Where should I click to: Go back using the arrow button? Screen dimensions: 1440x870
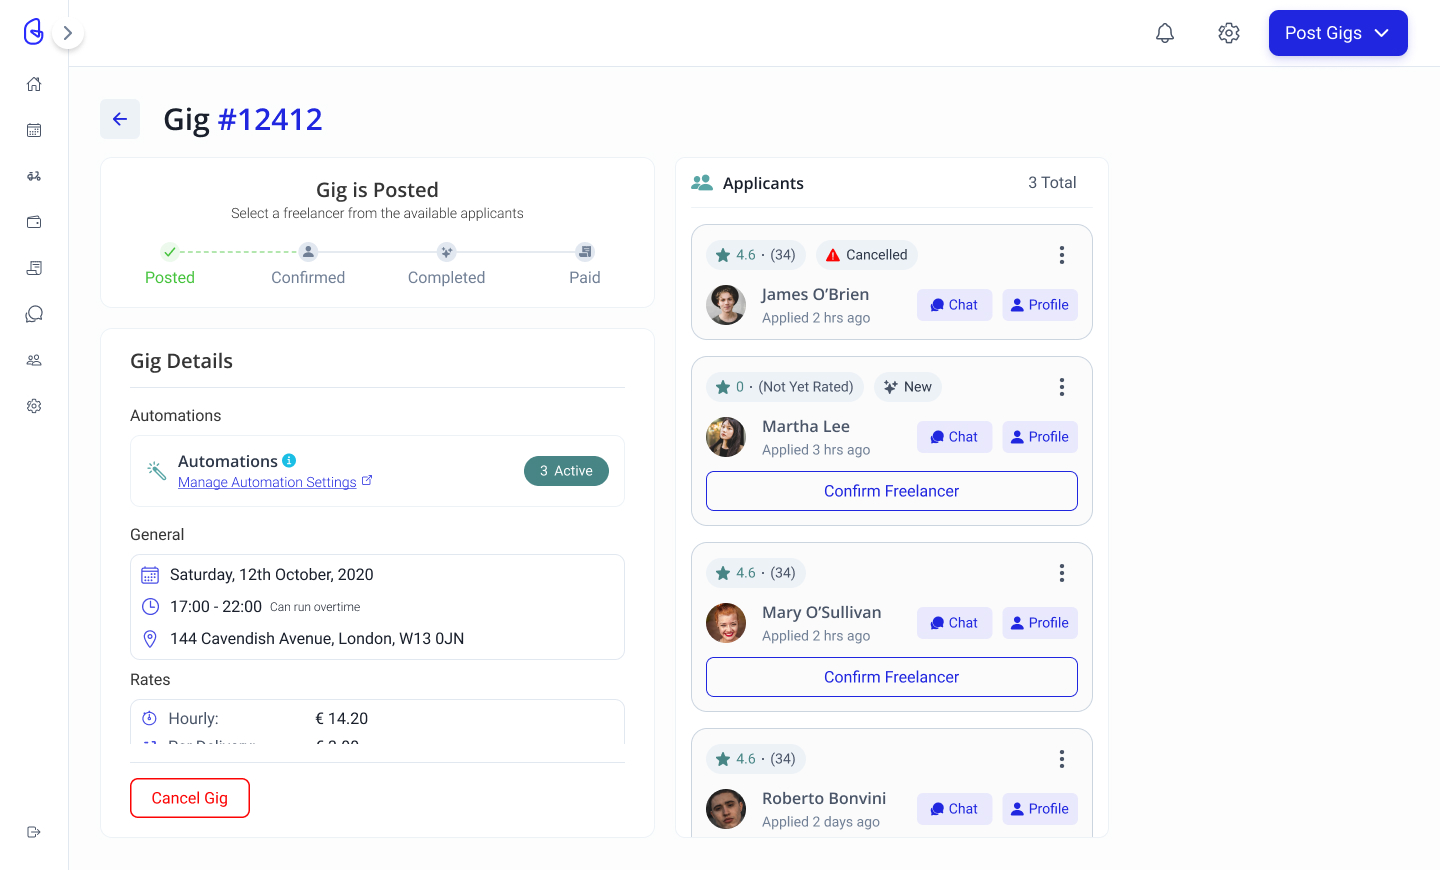(x=120, y=119)
